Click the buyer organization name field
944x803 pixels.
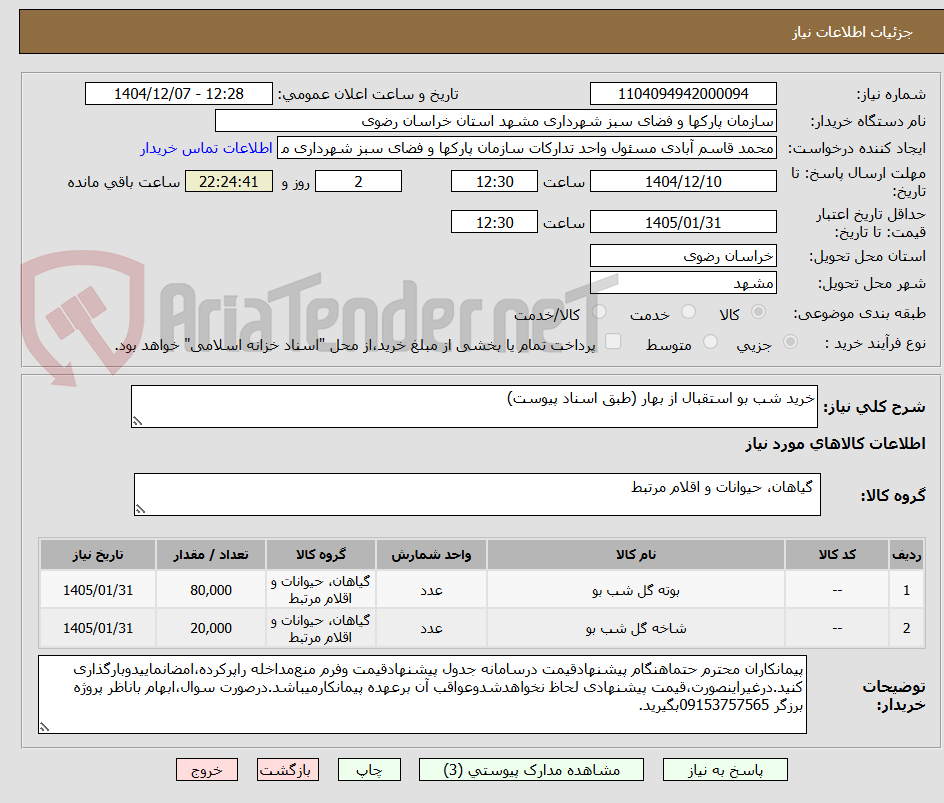click(495, 121)
